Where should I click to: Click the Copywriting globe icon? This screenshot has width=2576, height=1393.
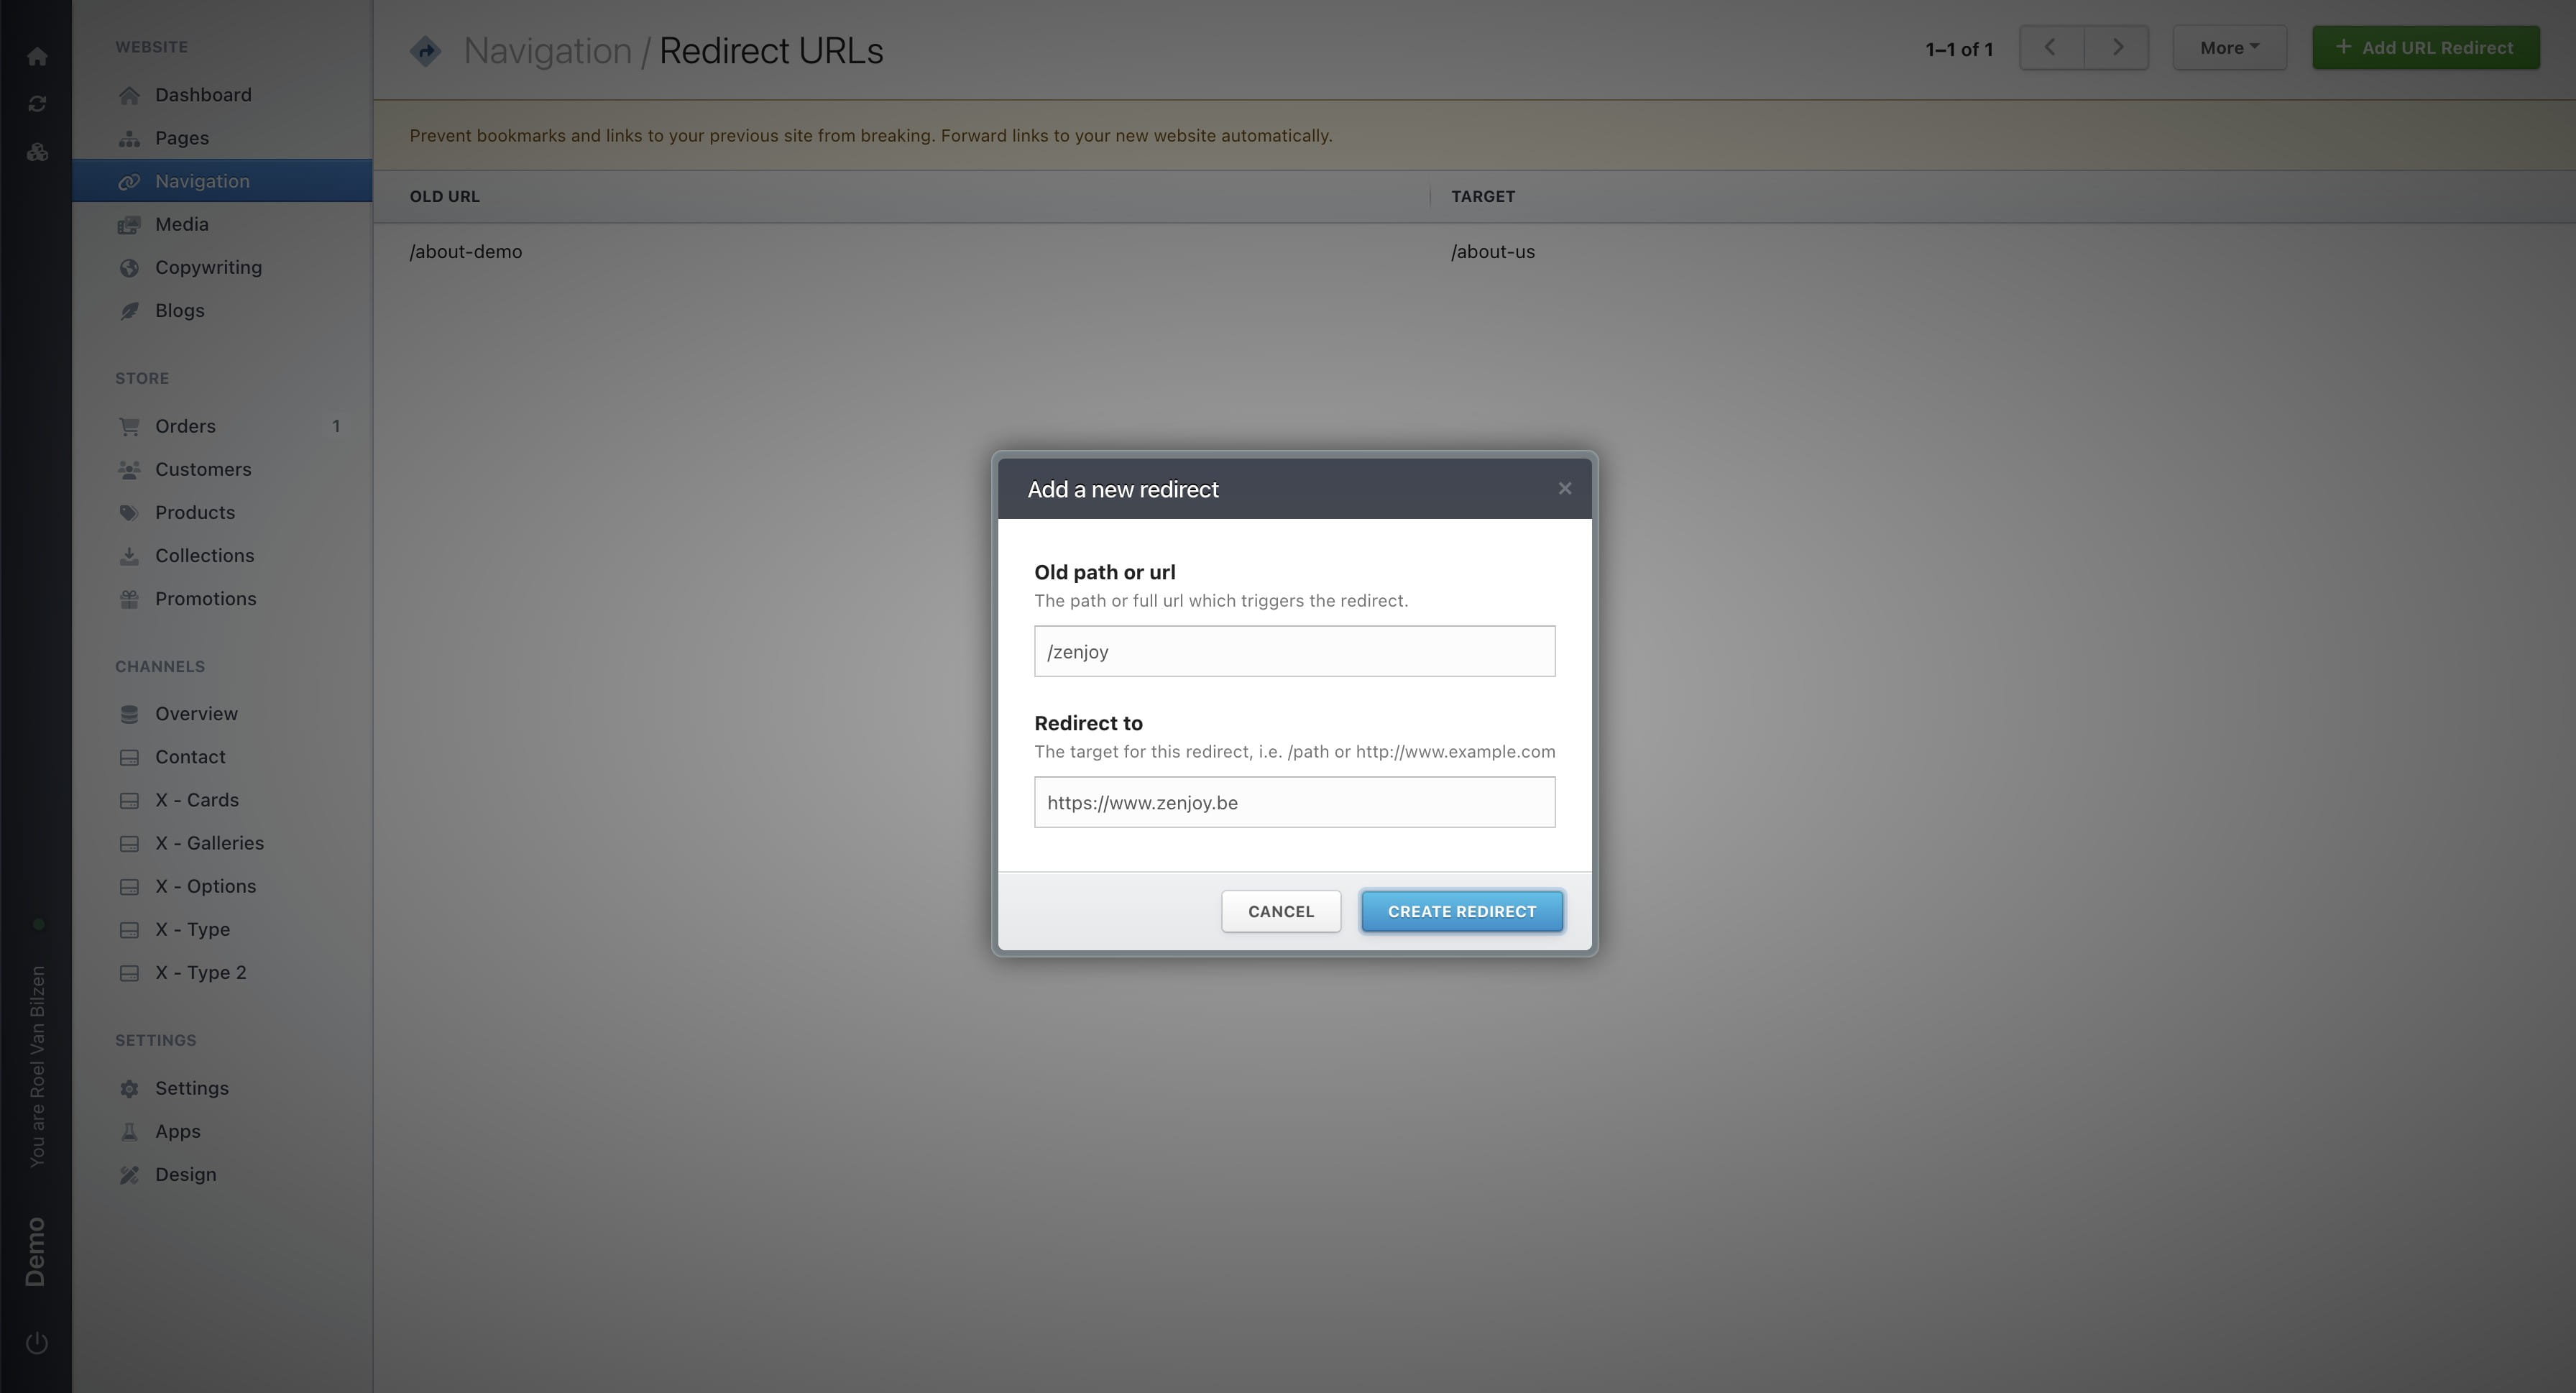(x=130, y=267)
